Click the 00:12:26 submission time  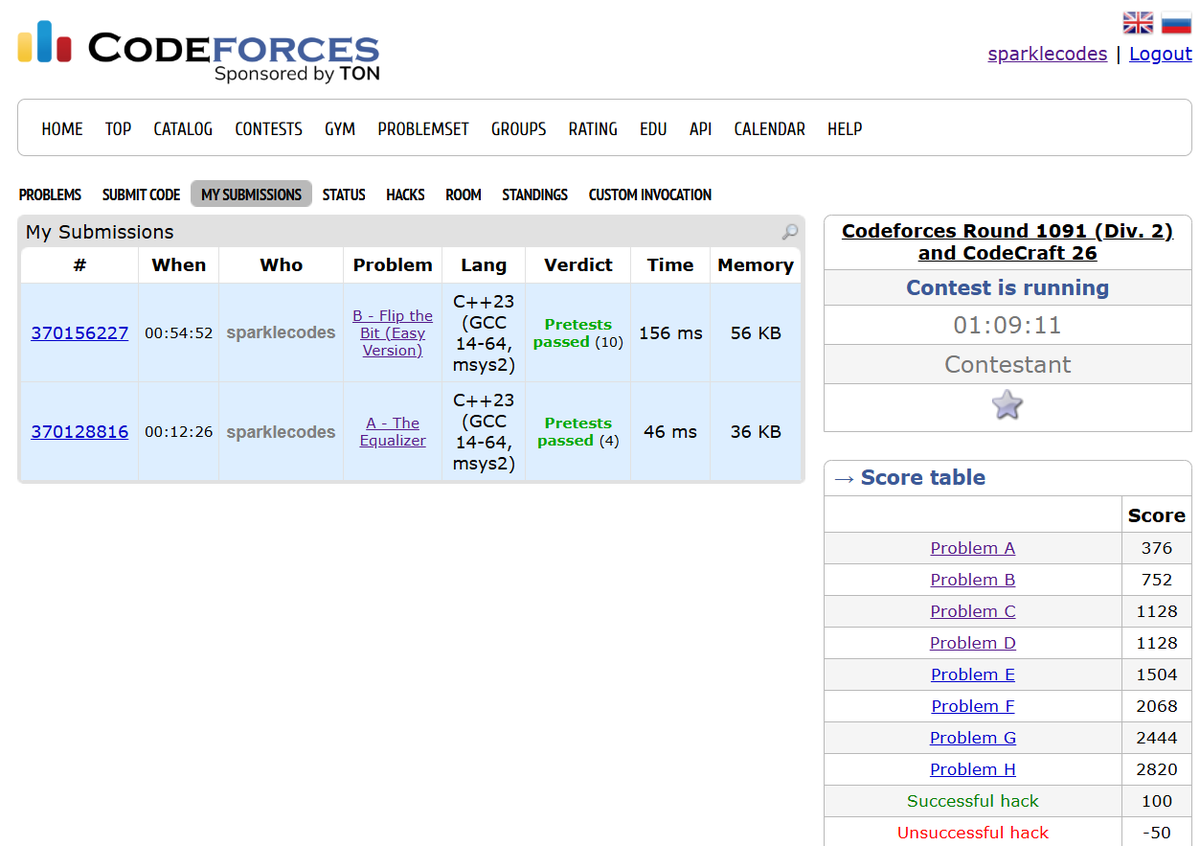tap(179, 432)
